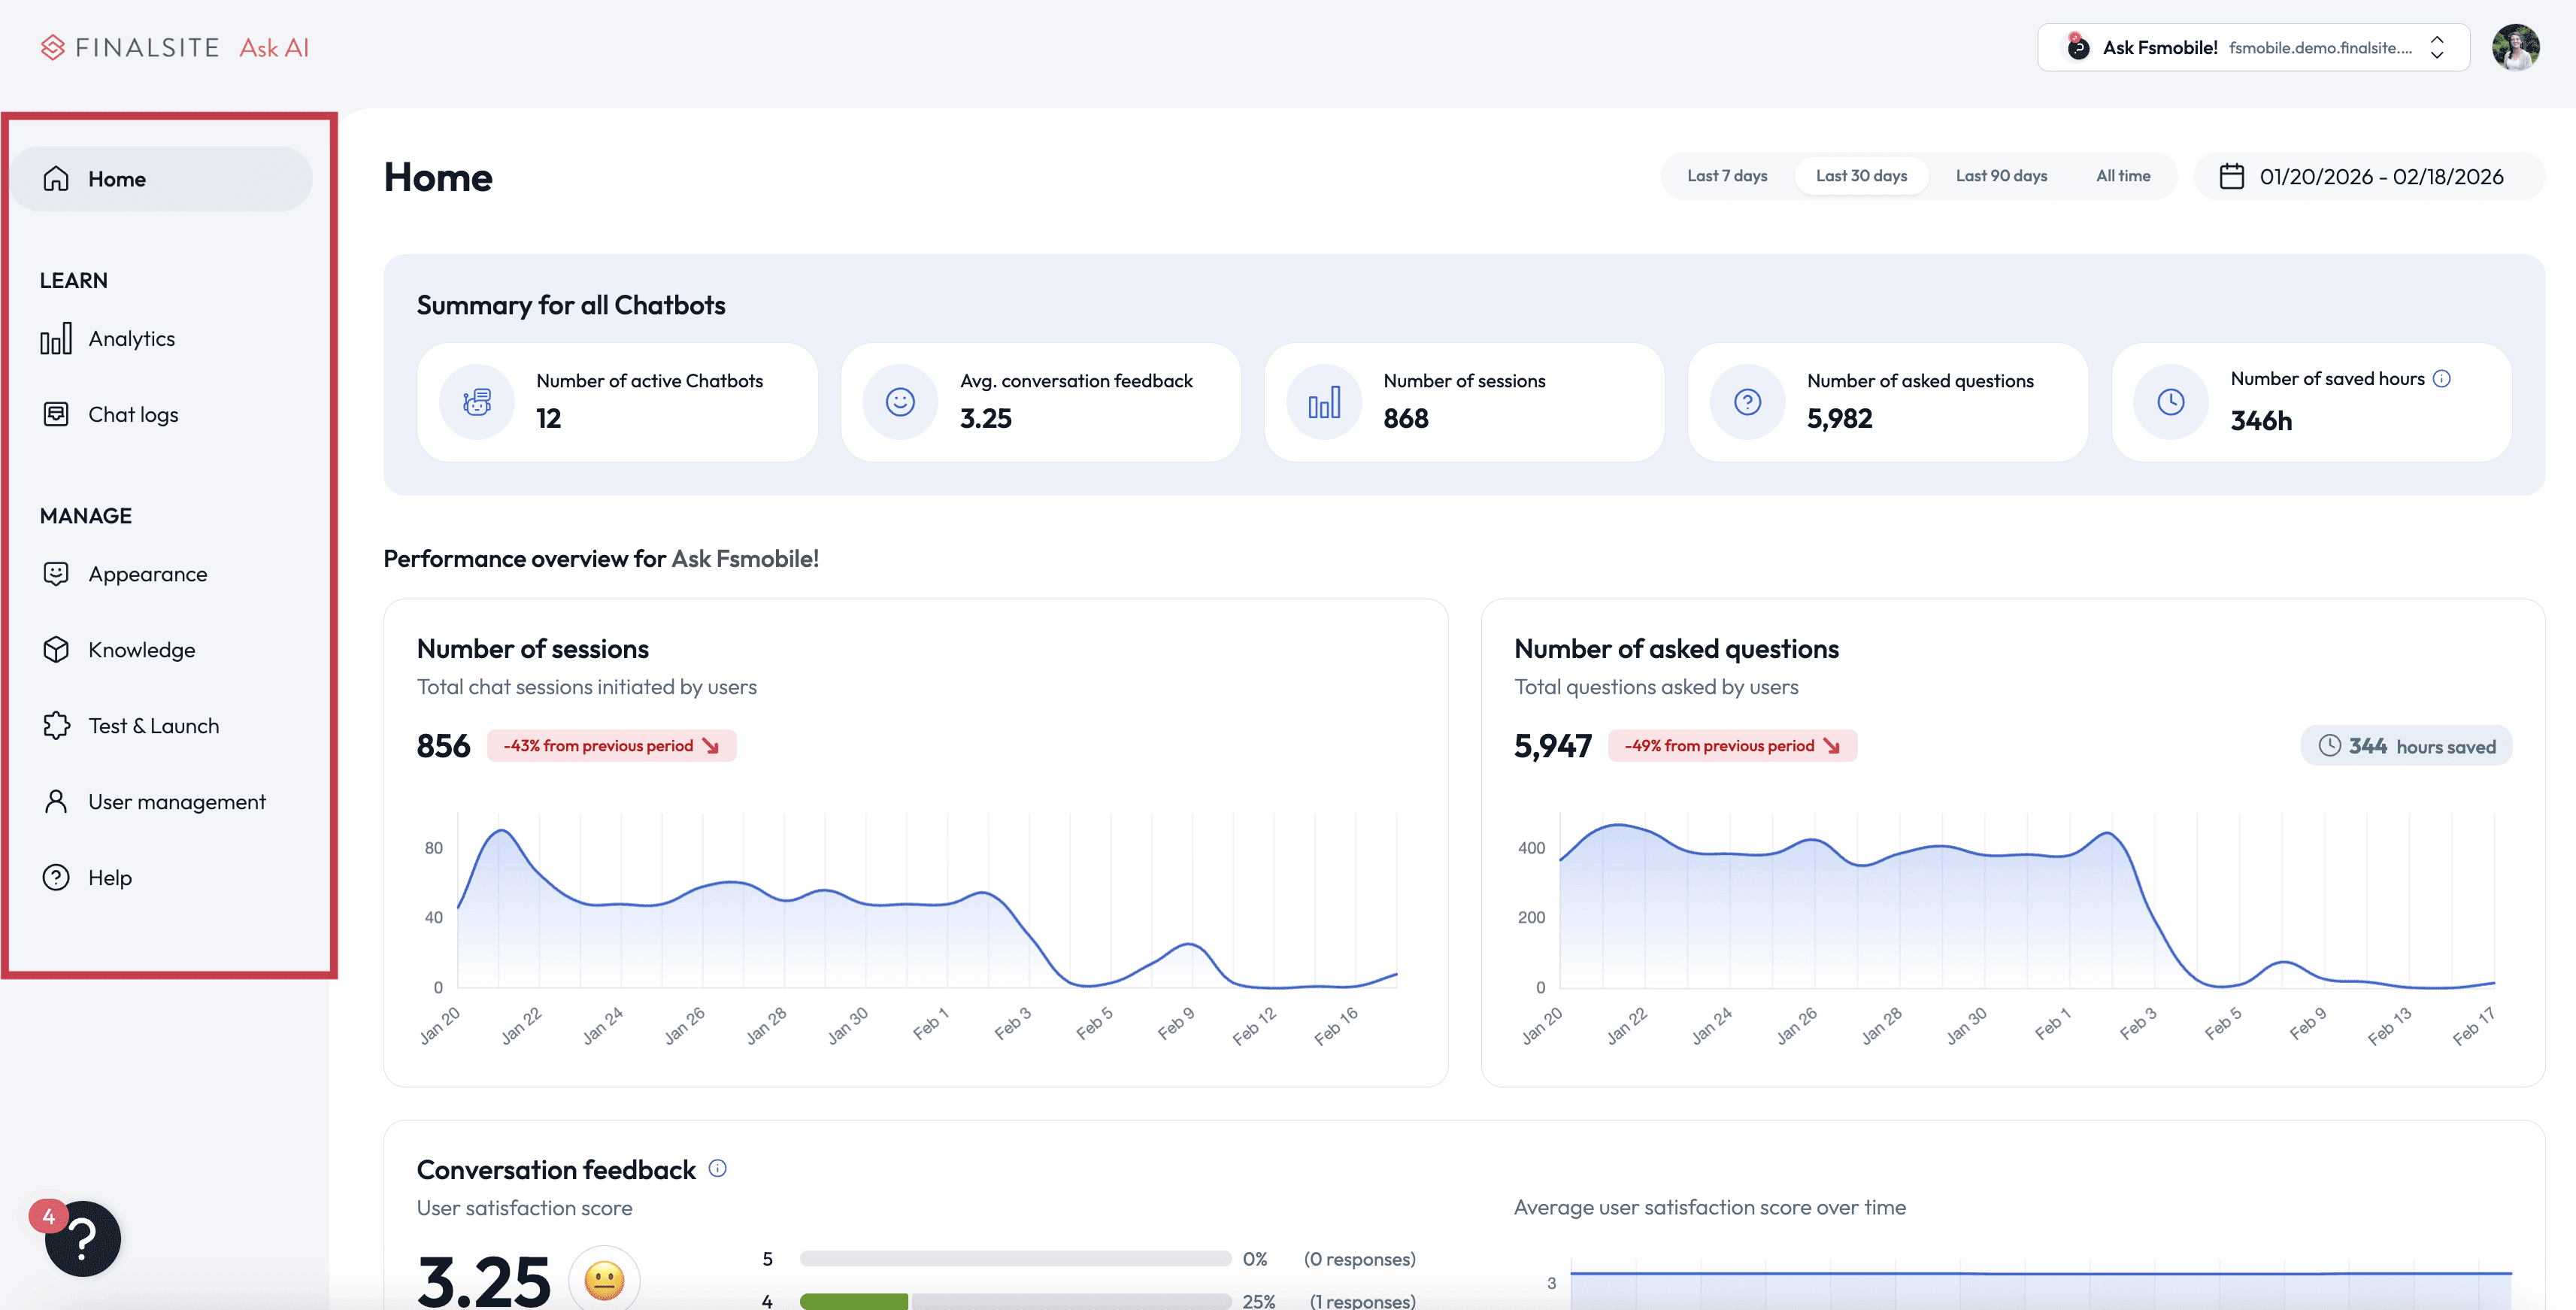Open the floating help widget with badge 4

tap(82, 1238)
